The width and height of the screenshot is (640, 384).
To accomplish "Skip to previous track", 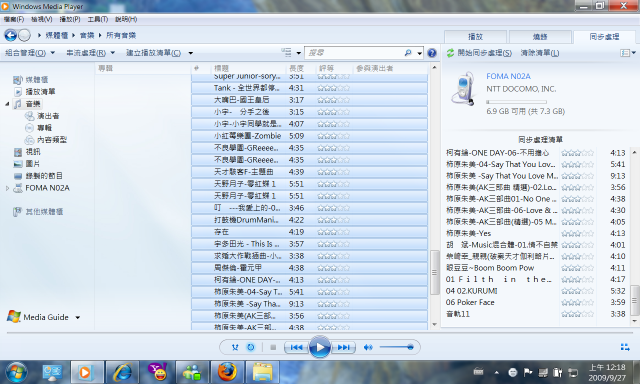I will click(296, 347).
